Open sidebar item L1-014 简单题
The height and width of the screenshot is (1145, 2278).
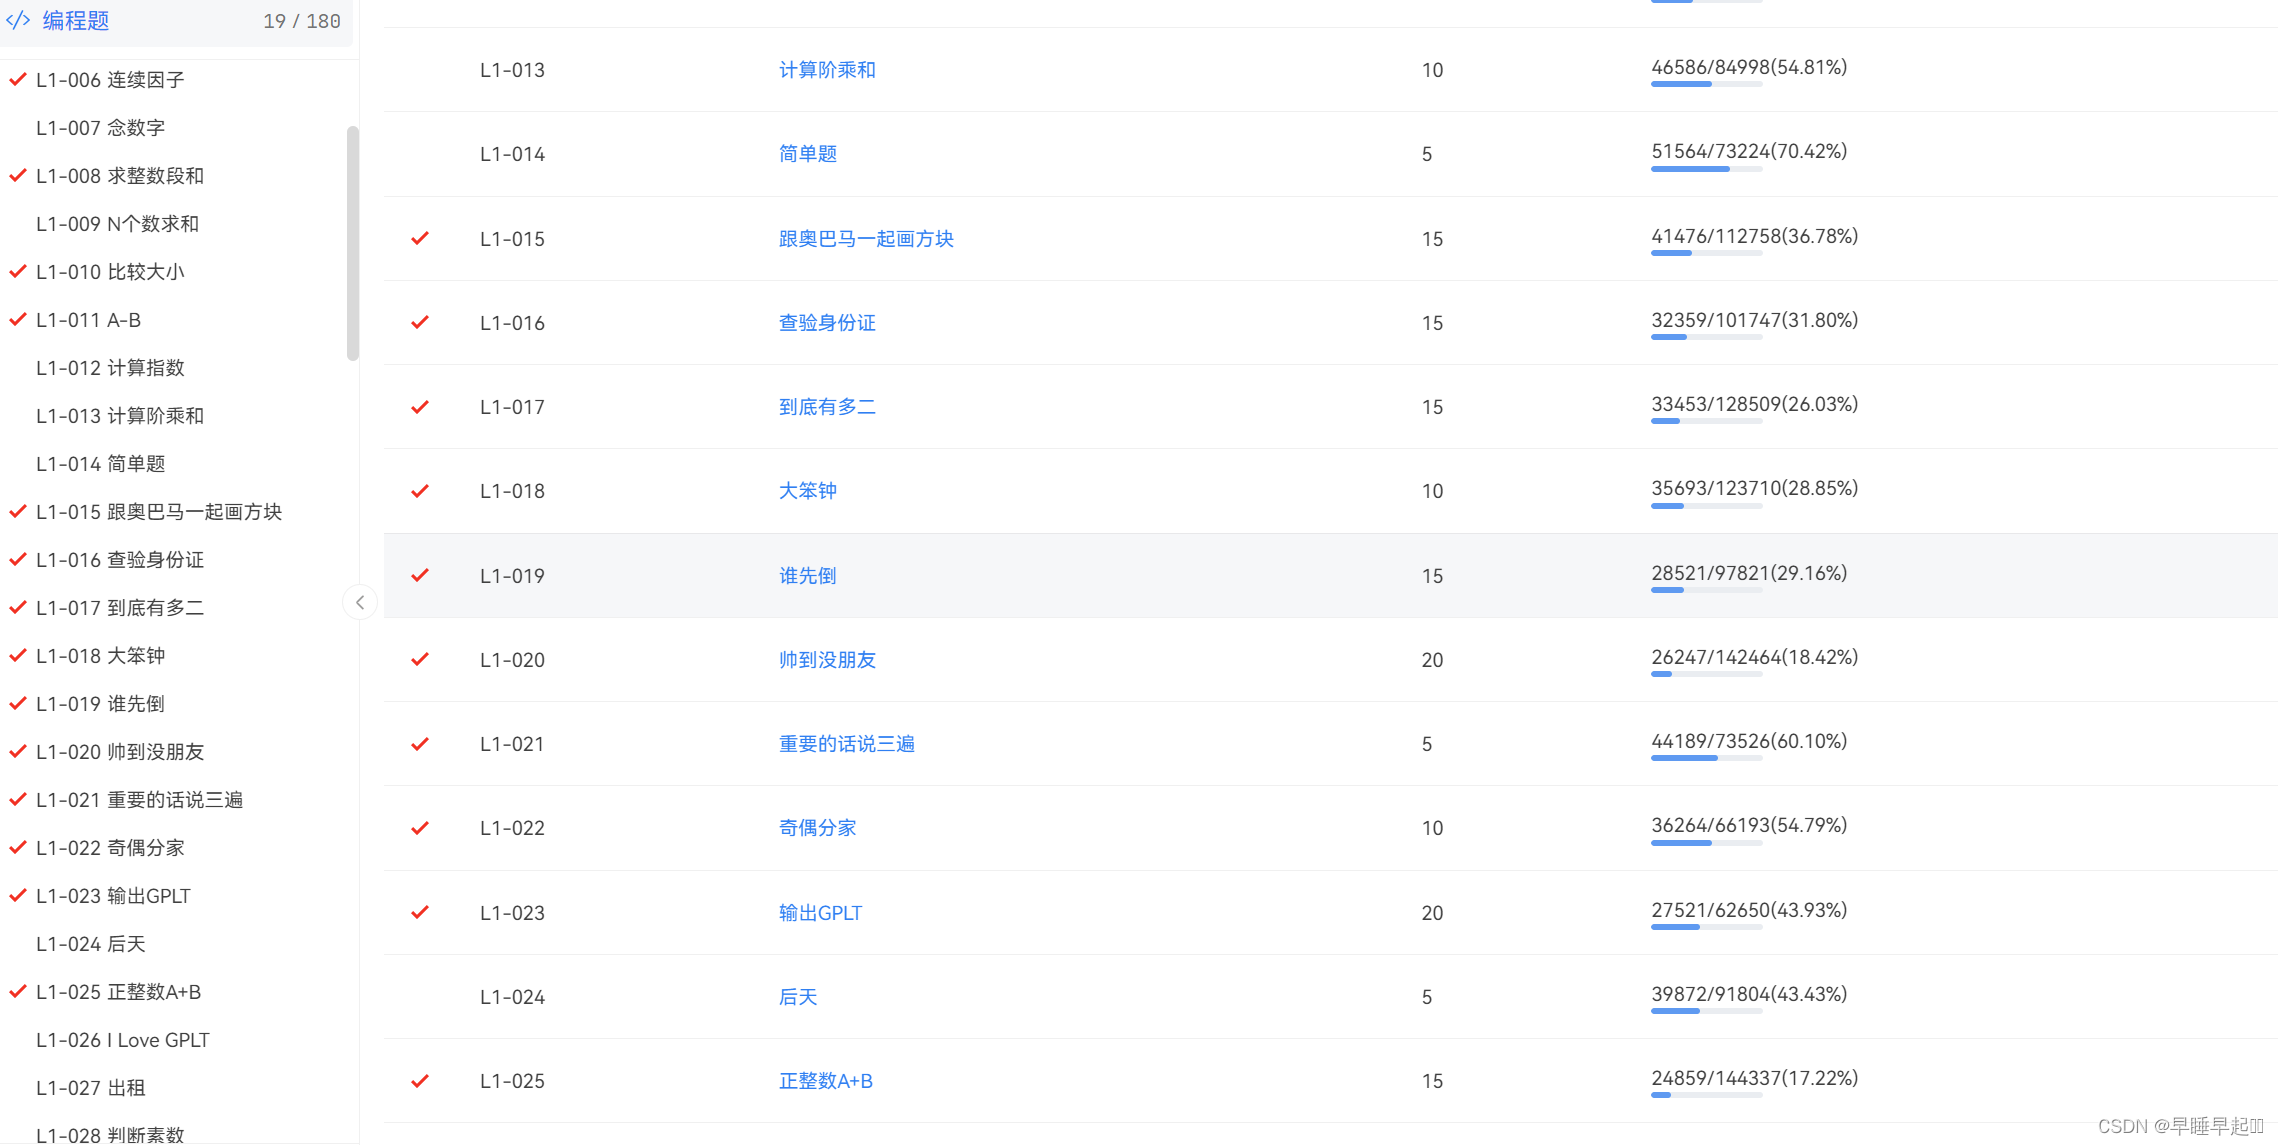click(100, 464)
